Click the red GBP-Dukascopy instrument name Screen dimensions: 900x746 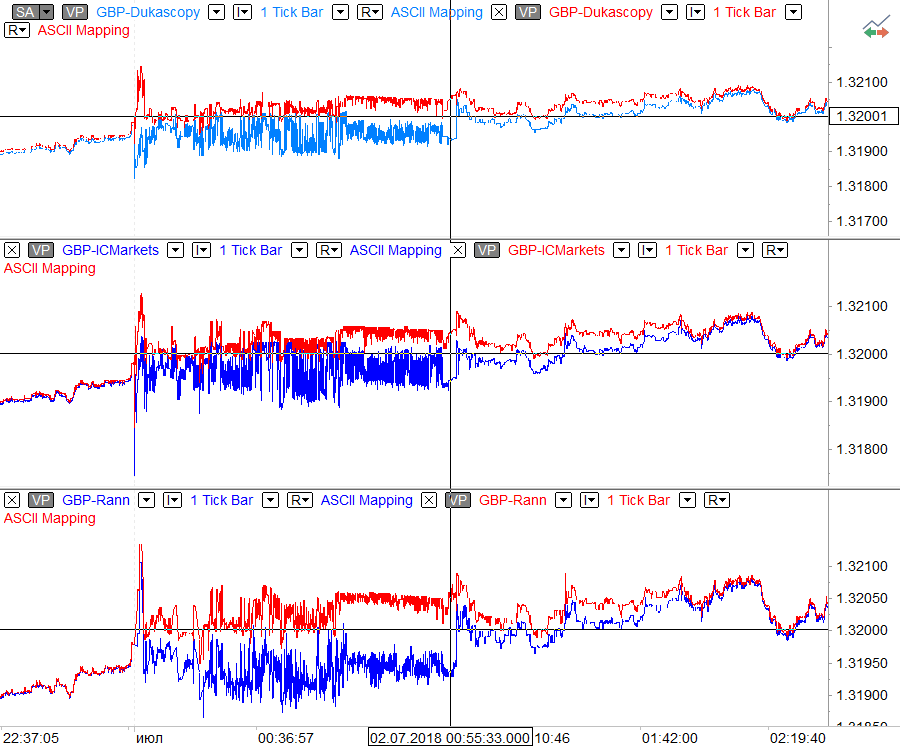[601, 12]
